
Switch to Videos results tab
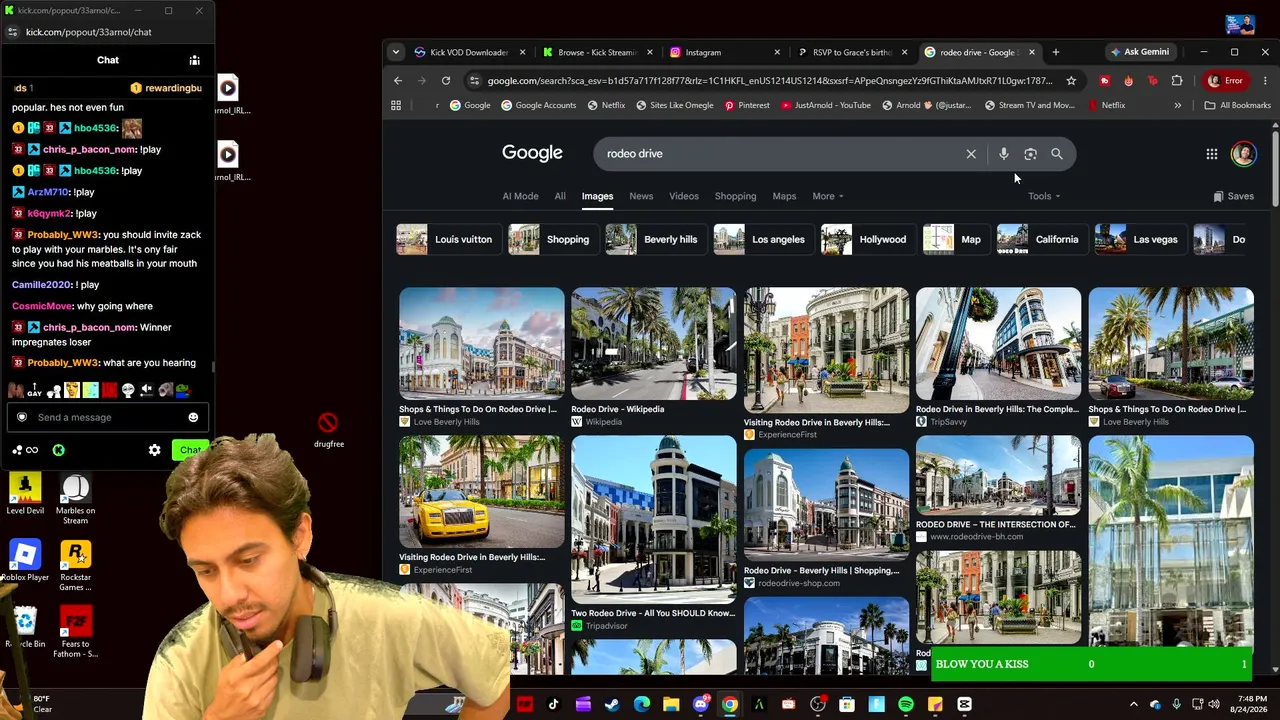pos(684,196)
